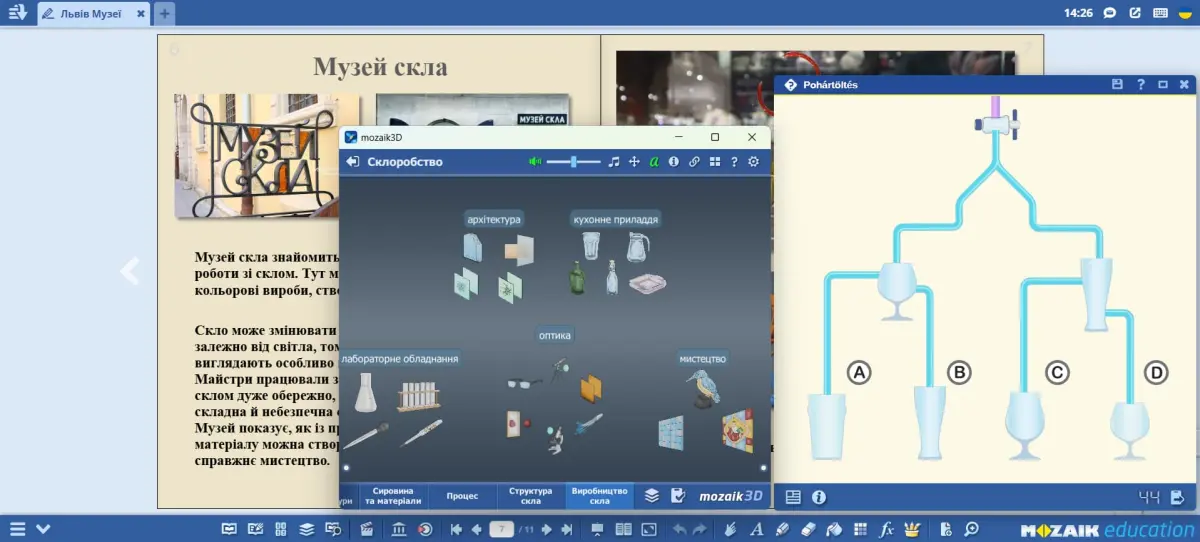Switch to Структура скла tab
This screenshot has height=542, width=1200.
(530, 496)
